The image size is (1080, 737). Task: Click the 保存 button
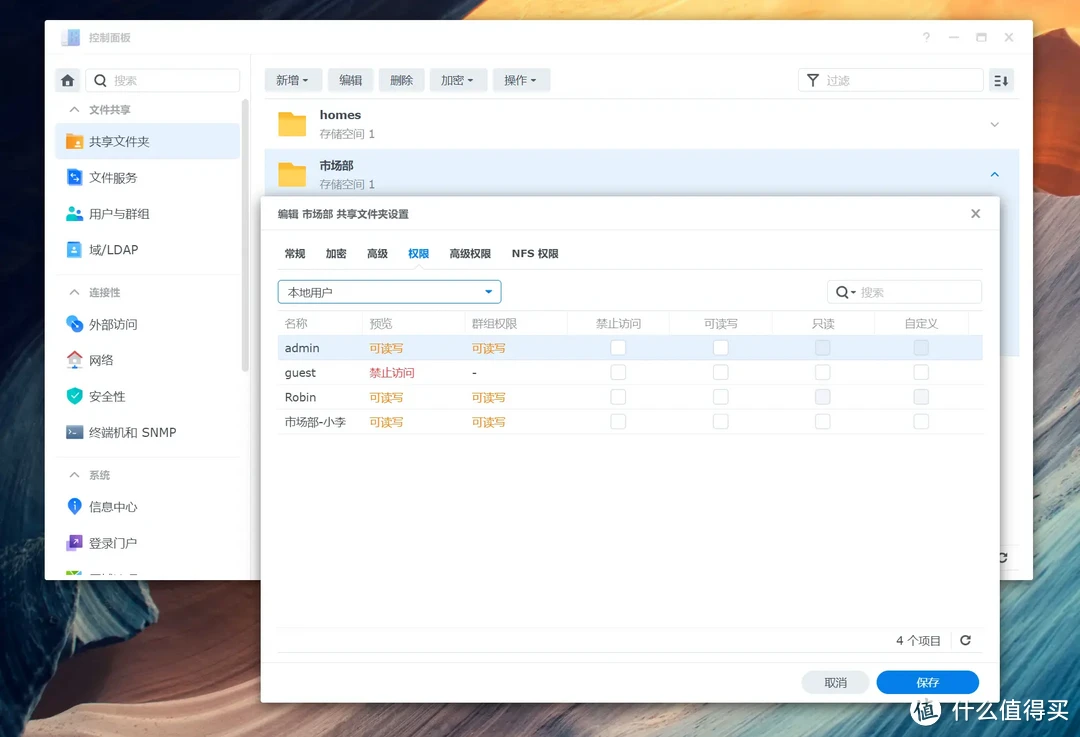point(927,682)
